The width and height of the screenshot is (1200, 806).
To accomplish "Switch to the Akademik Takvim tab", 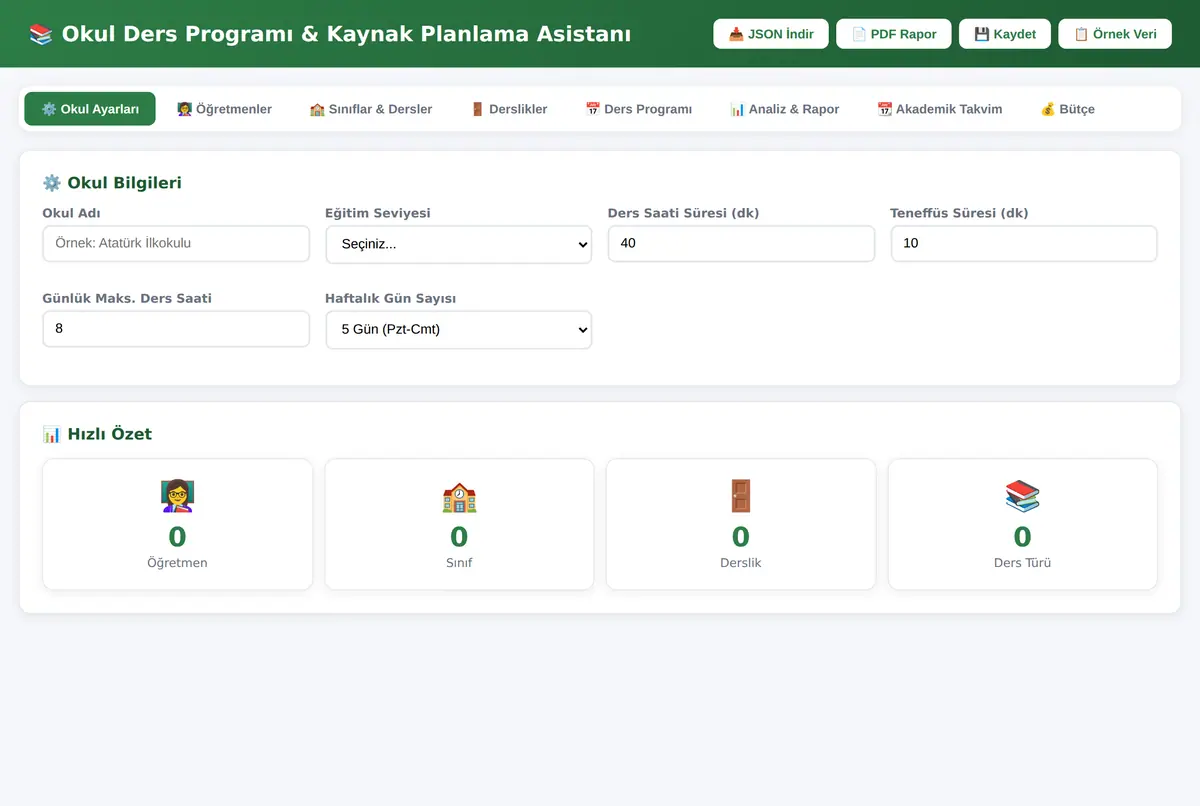I will click(x=939, y=109).
